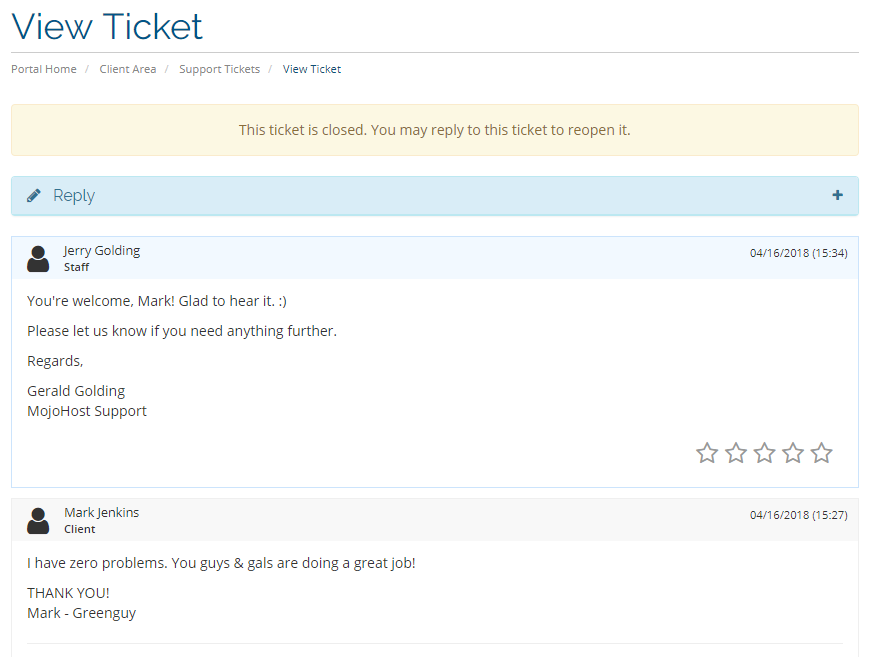The height and width of the screenshot is (657, 873).
Task: Open the Reply section header
Action: [x=74, y=196]
